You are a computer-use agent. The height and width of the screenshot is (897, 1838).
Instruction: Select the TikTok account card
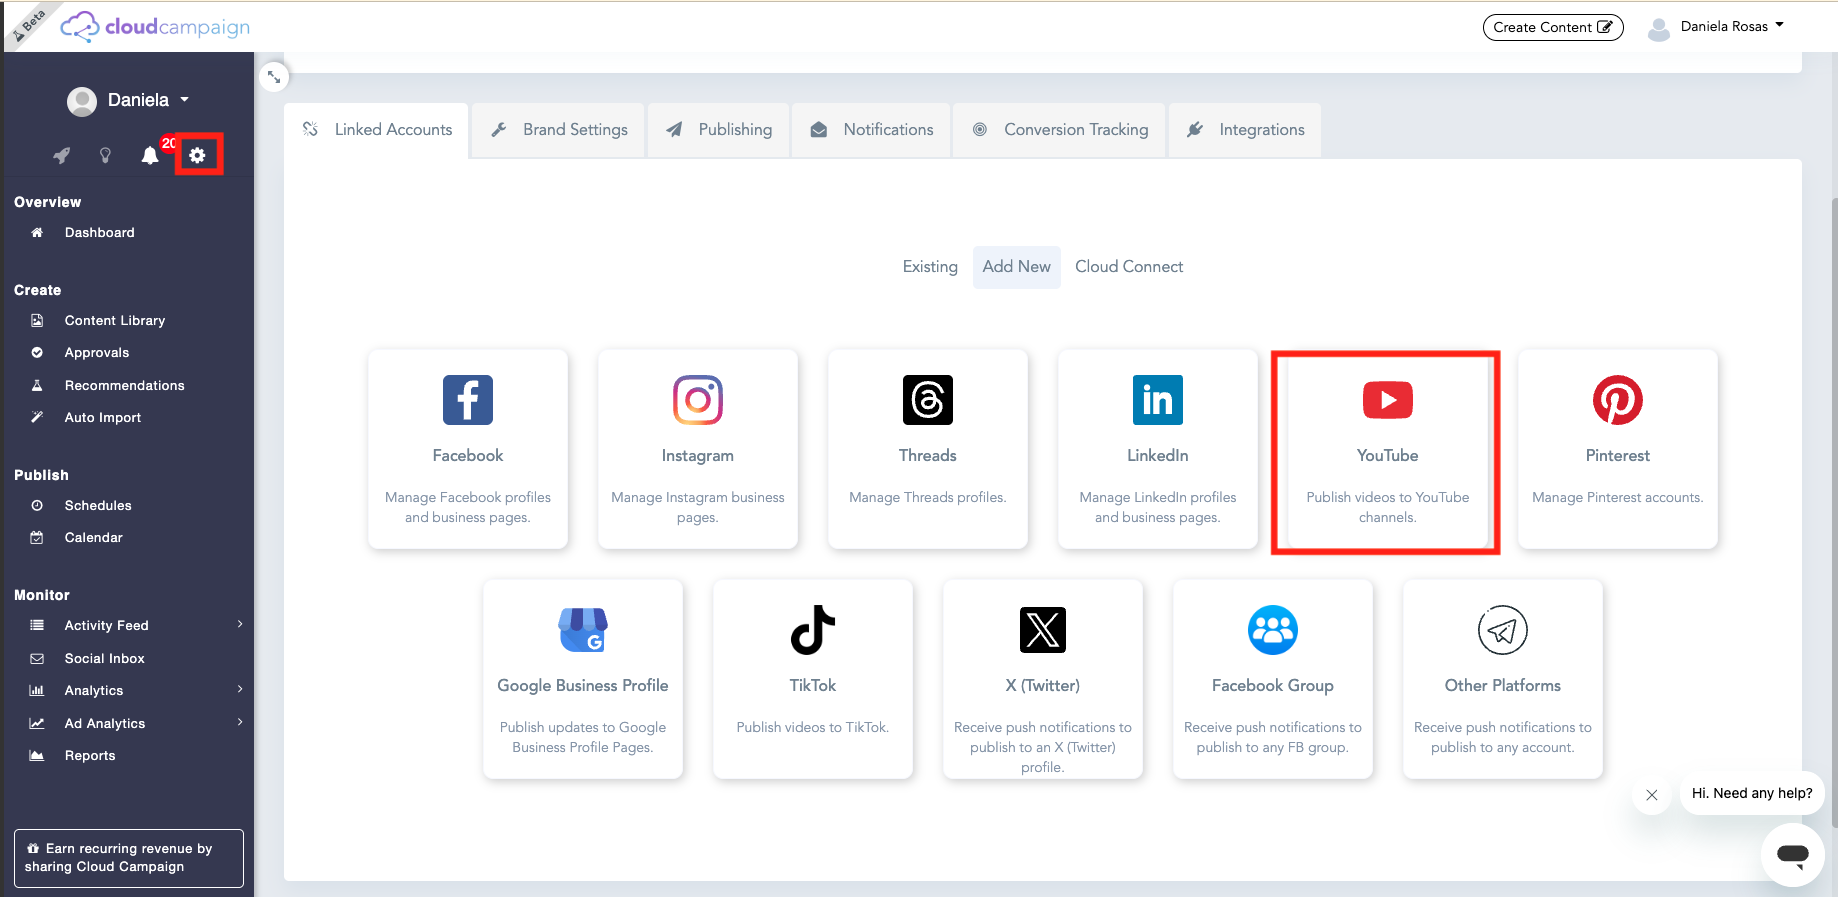[x=813, y=679]
